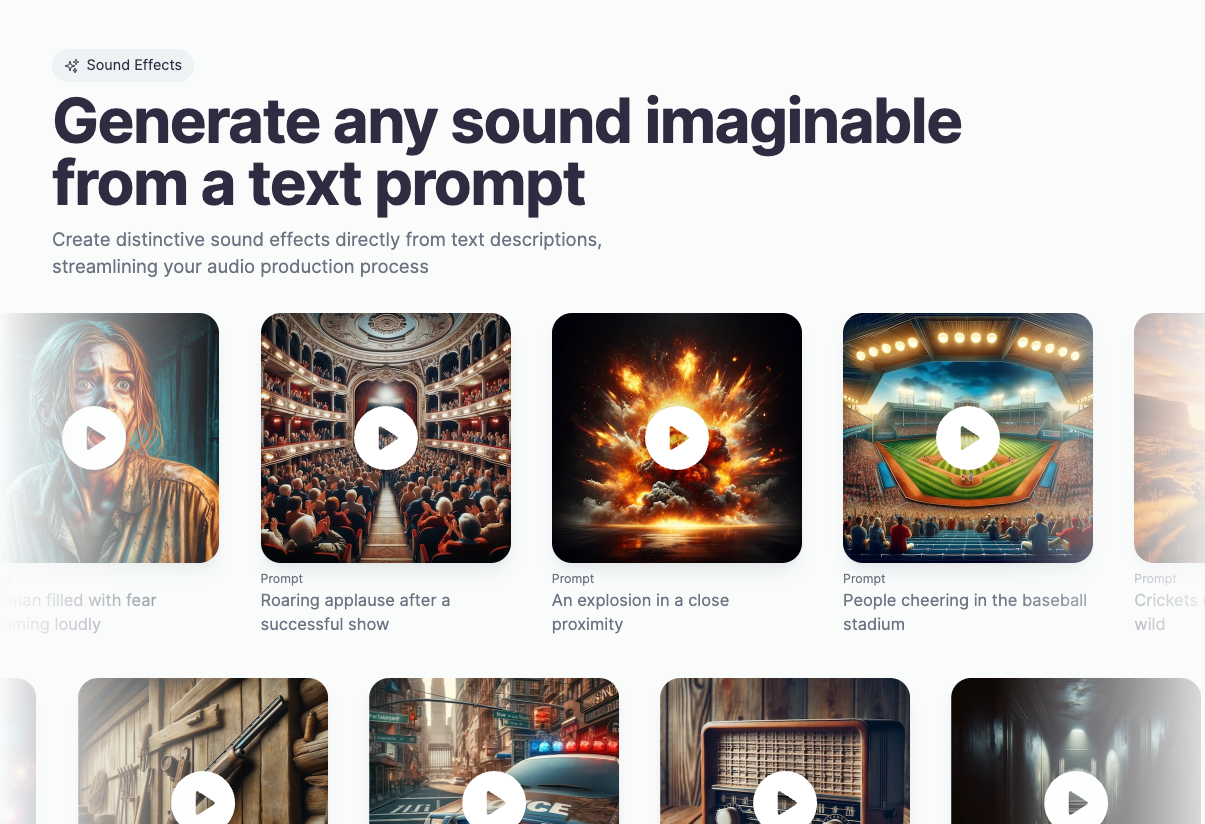
Task: Open the theater audience thumbnail image
Action: [x=386, y=438]
